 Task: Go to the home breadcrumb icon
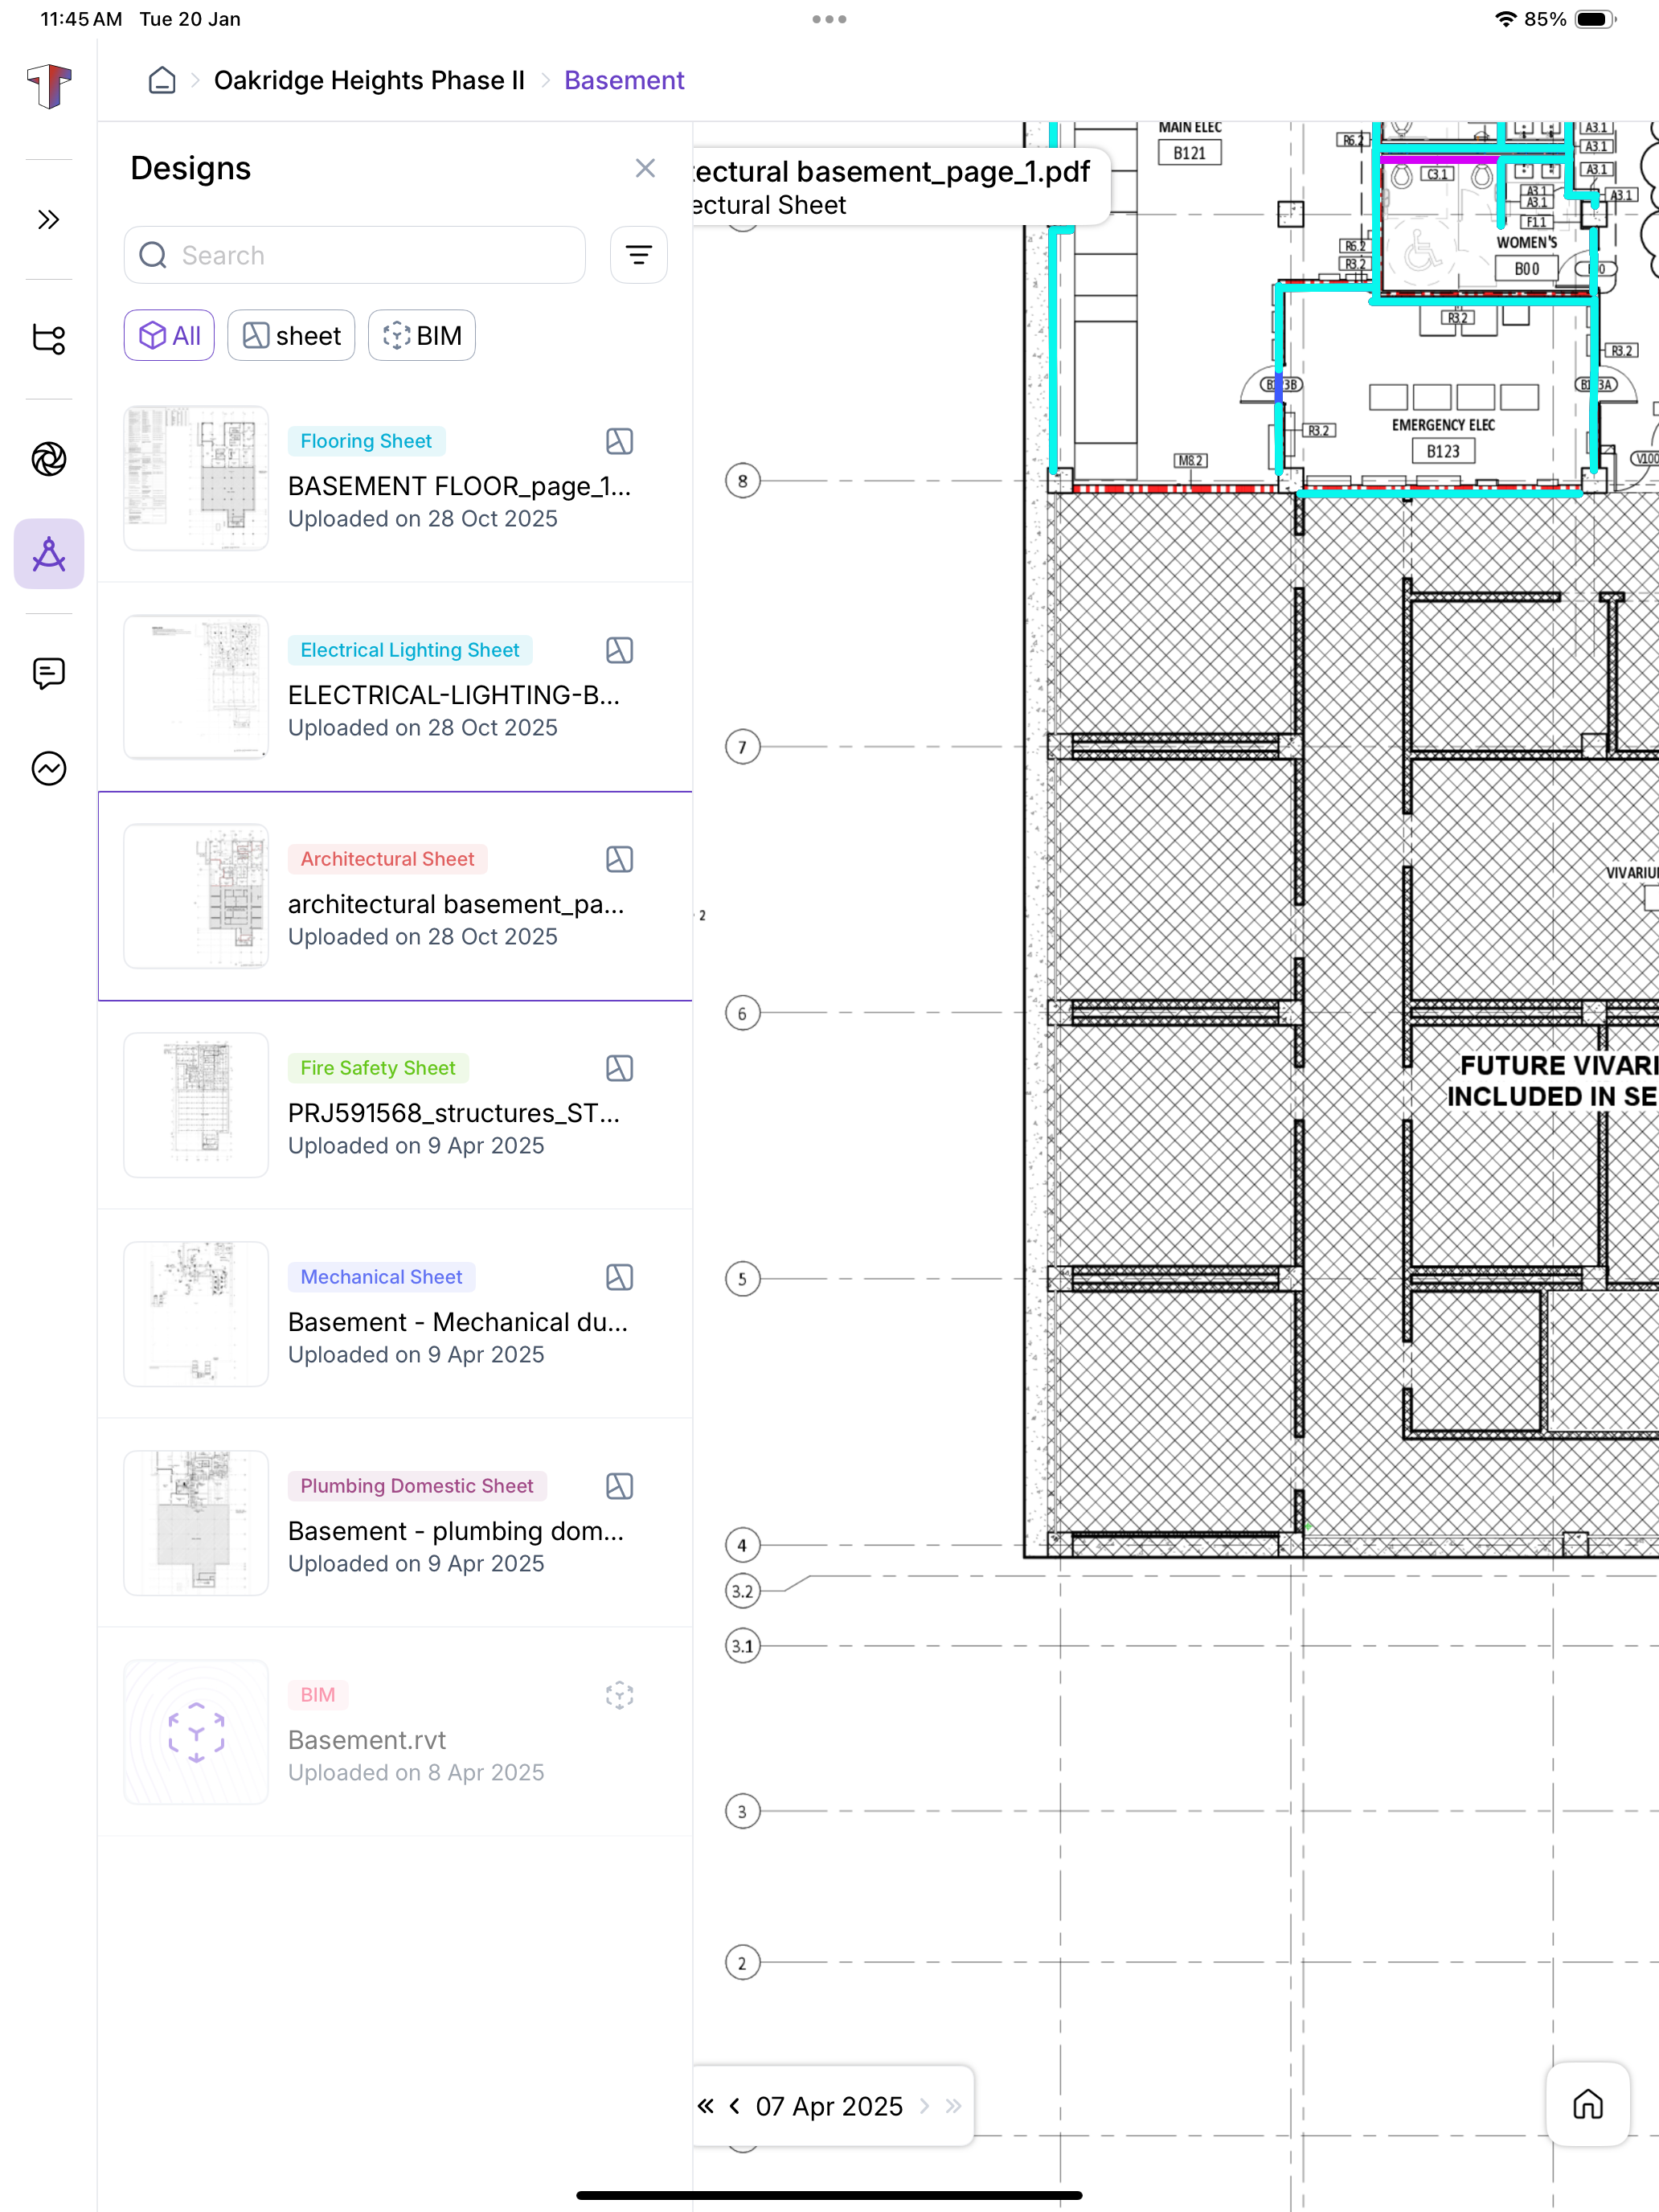click(x=162, y=80)
